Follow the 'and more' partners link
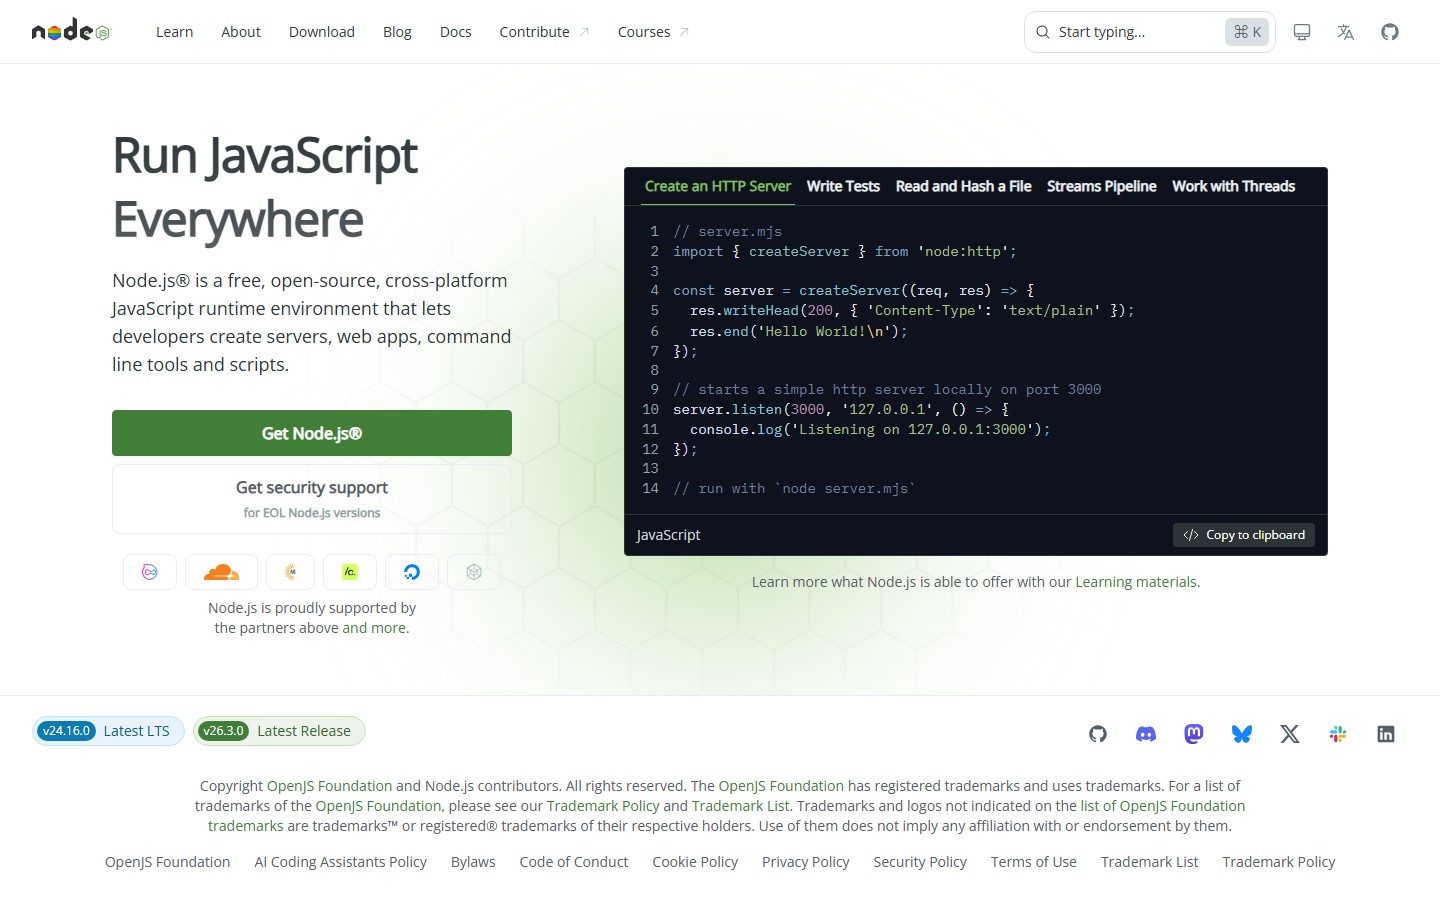This screenshot has height=900, width=1440. (x=374, y=628)
